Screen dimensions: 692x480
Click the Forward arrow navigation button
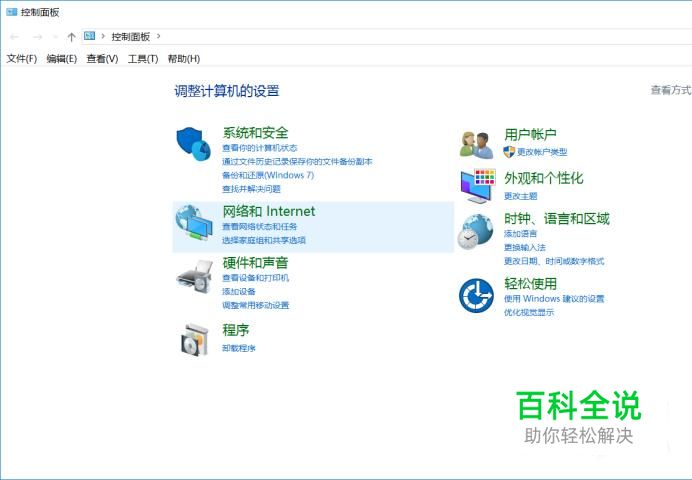tap(38, 37)
